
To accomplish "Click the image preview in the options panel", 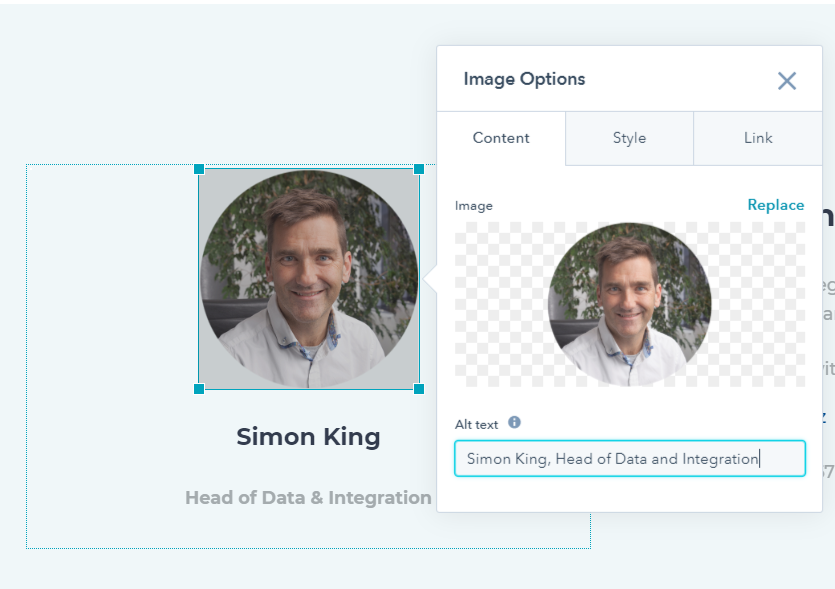I will tap(629, 304).
